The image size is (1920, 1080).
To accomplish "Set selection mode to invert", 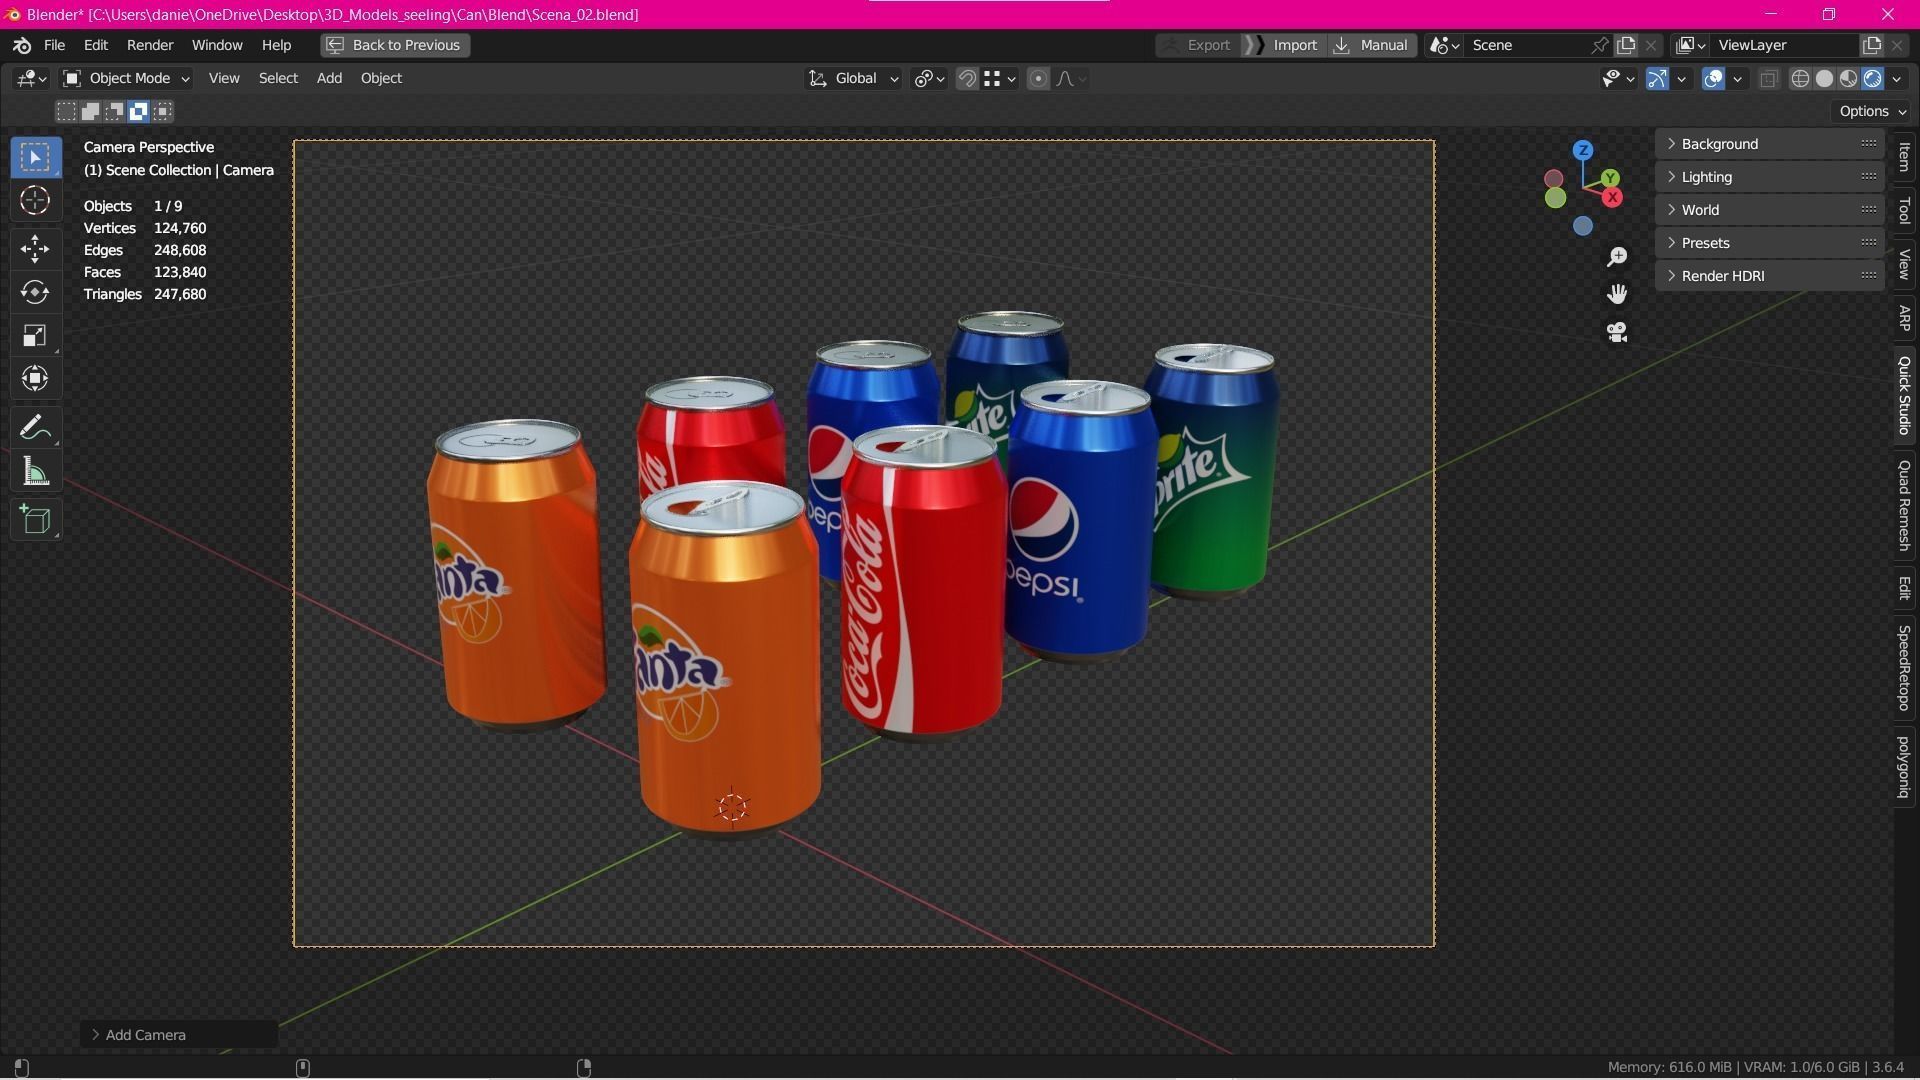I will [138, 111].
